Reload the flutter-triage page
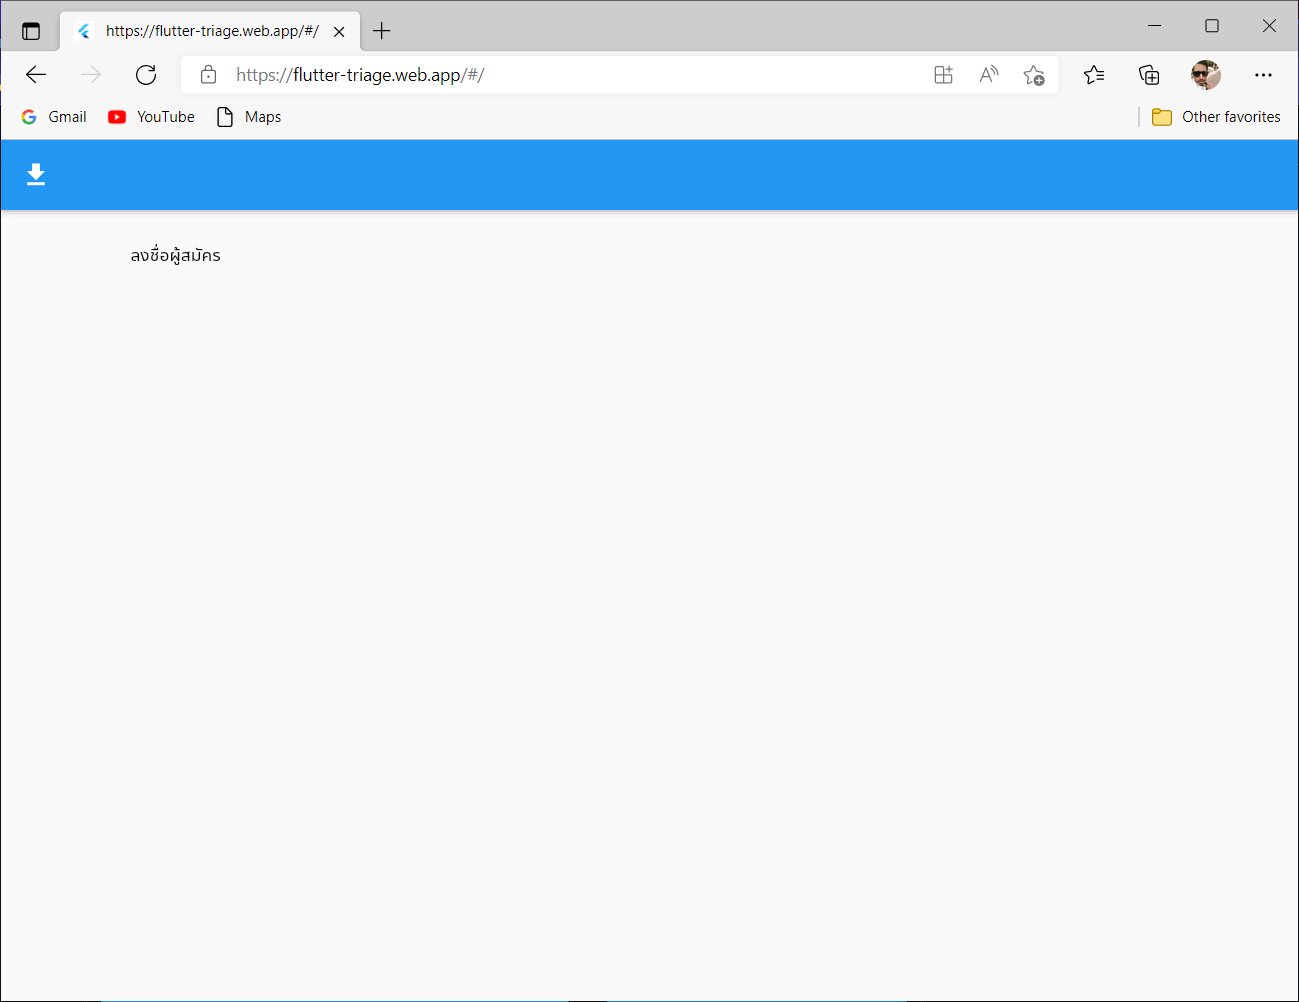The image size is (1299, 1002). coord(146,74)
